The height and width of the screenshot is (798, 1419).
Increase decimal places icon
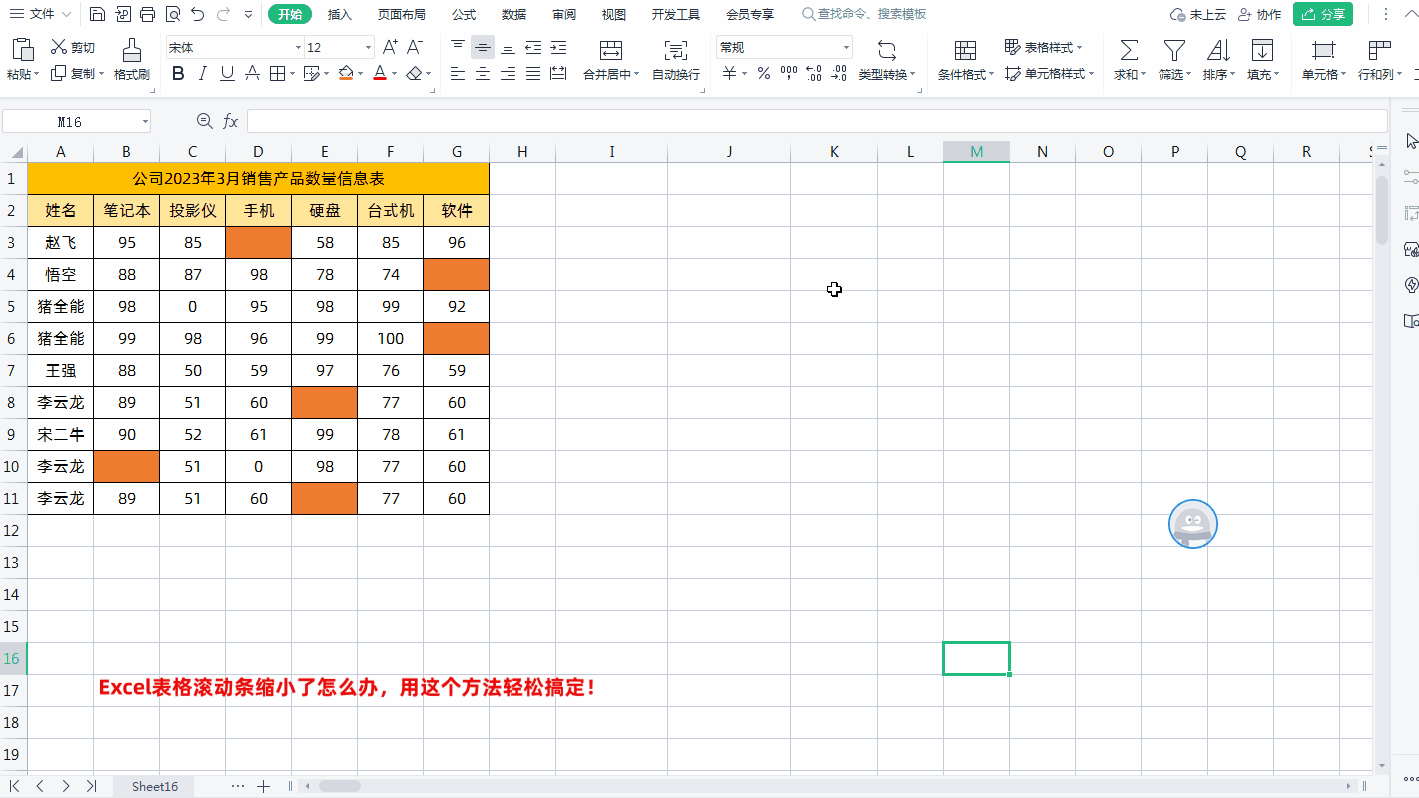click(x=814, y=73)
